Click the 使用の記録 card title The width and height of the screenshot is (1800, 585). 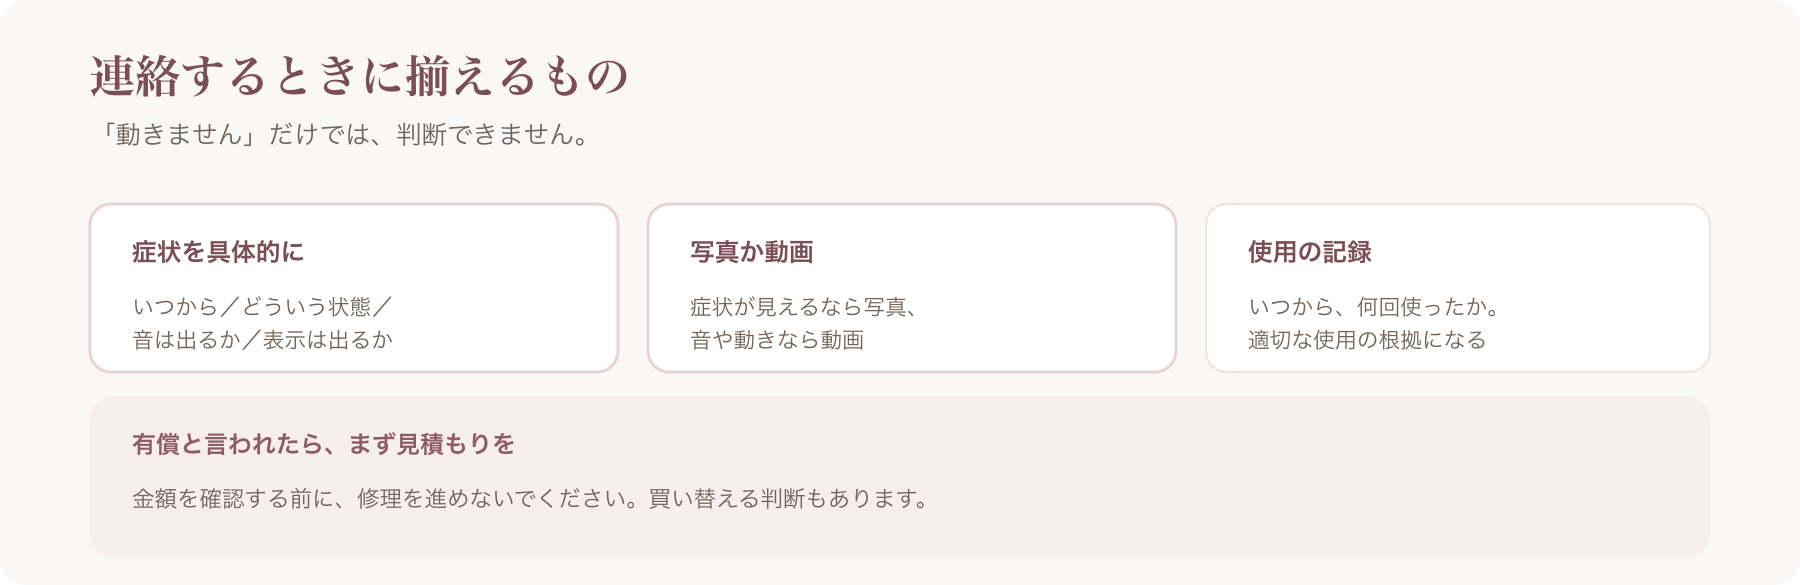point(1310,252)
